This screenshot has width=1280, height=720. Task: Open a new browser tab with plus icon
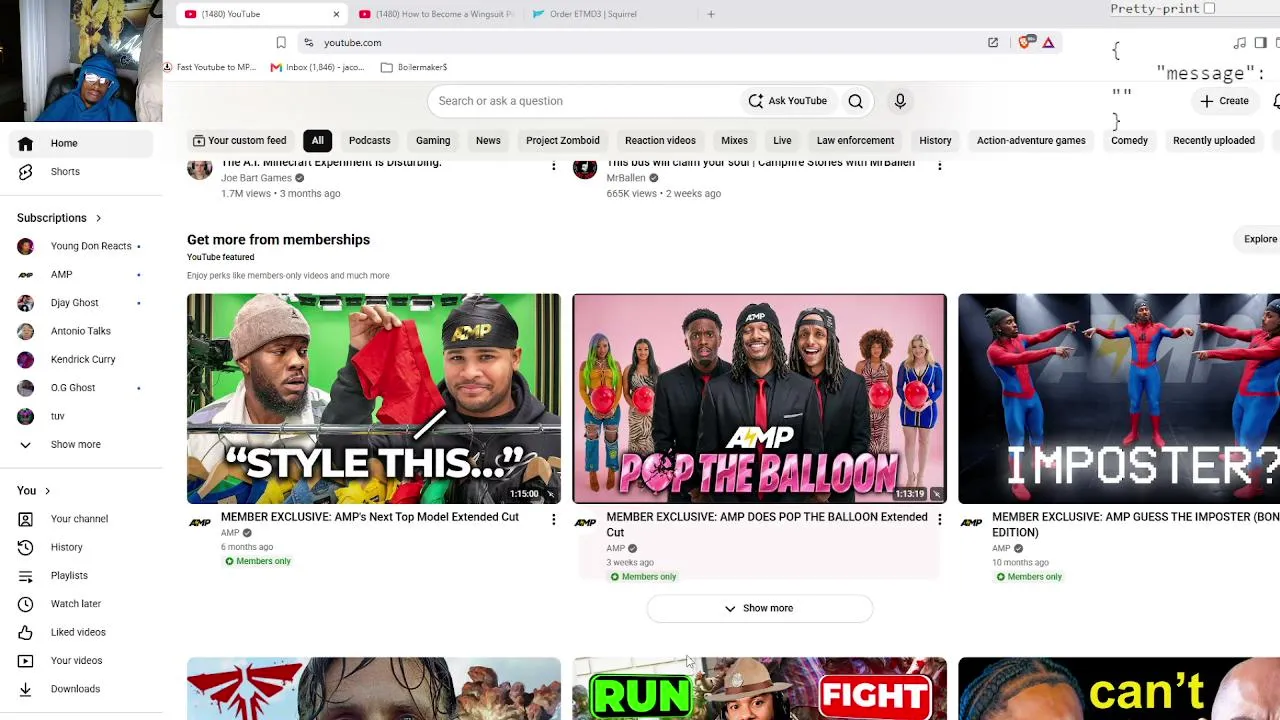[x=711, y=14]
